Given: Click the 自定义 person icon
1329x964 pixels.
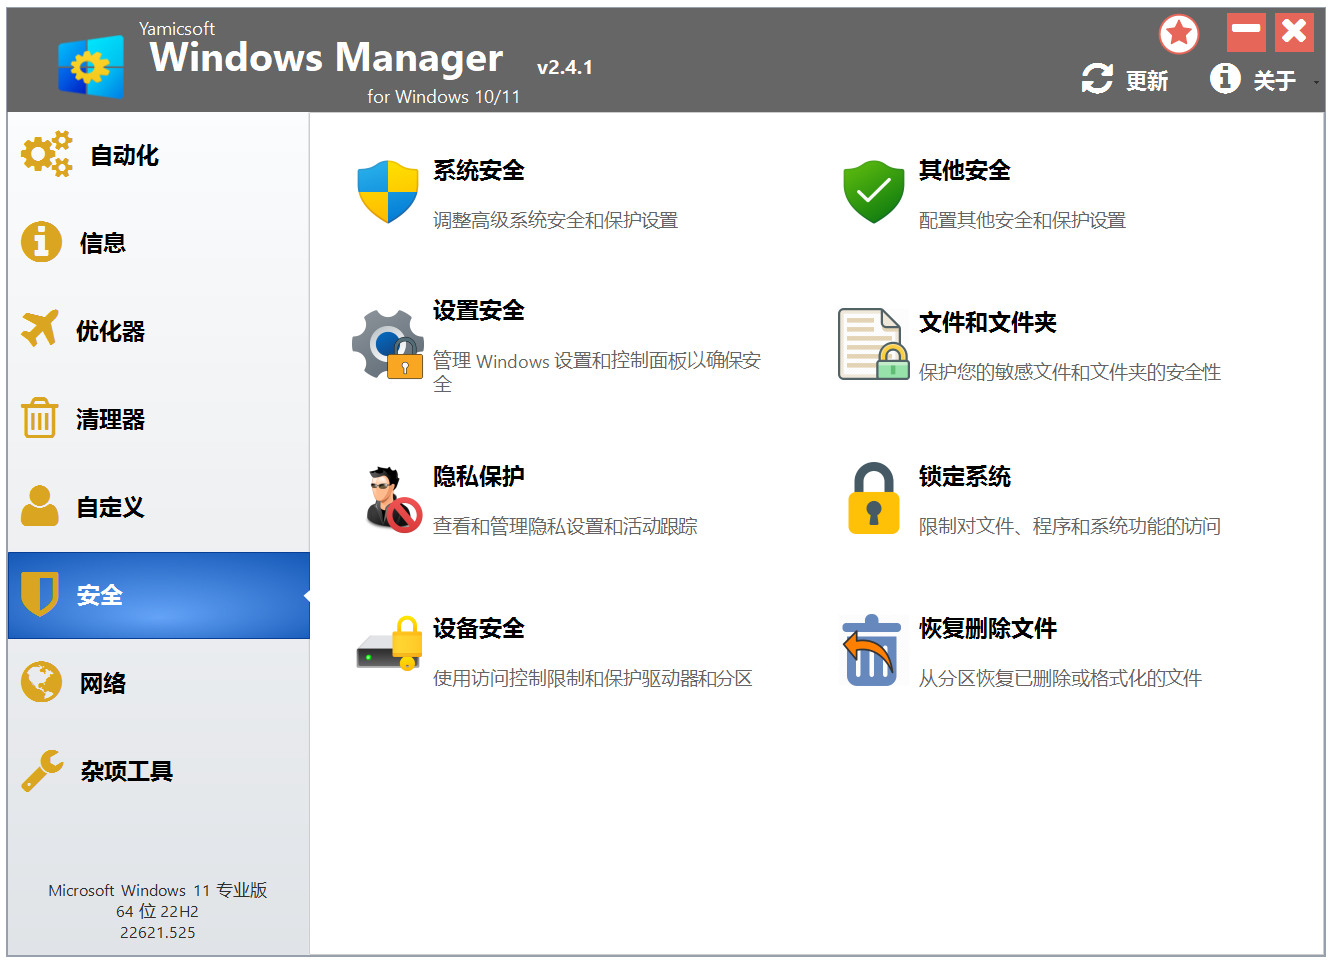Looking at the screenshot, I should click(40, 506).
